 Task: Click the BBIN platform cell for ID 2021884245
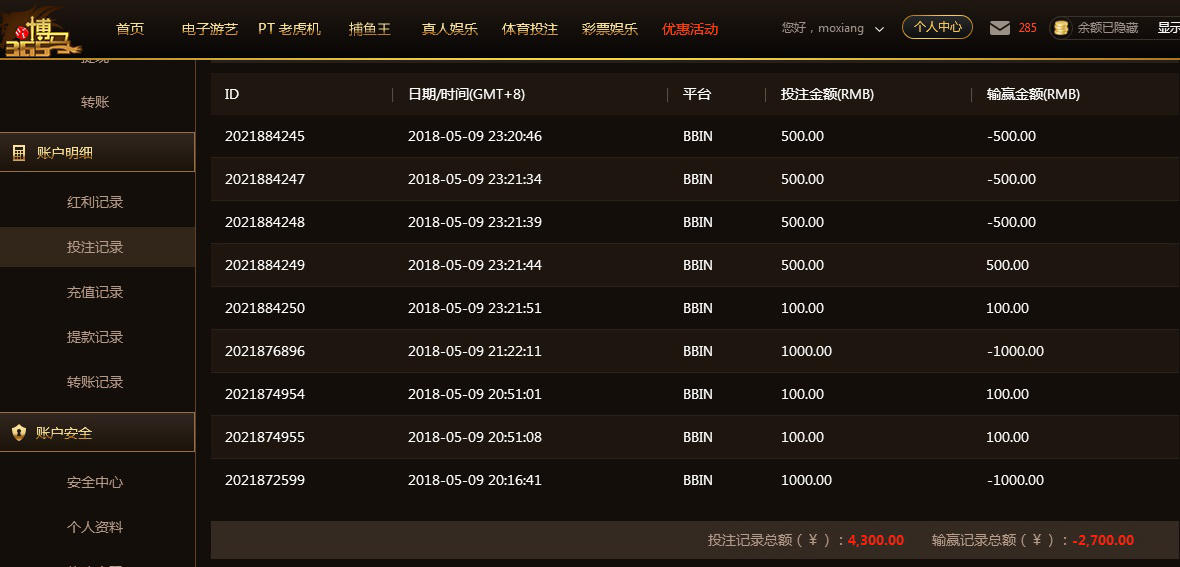(x=698, y=136)
